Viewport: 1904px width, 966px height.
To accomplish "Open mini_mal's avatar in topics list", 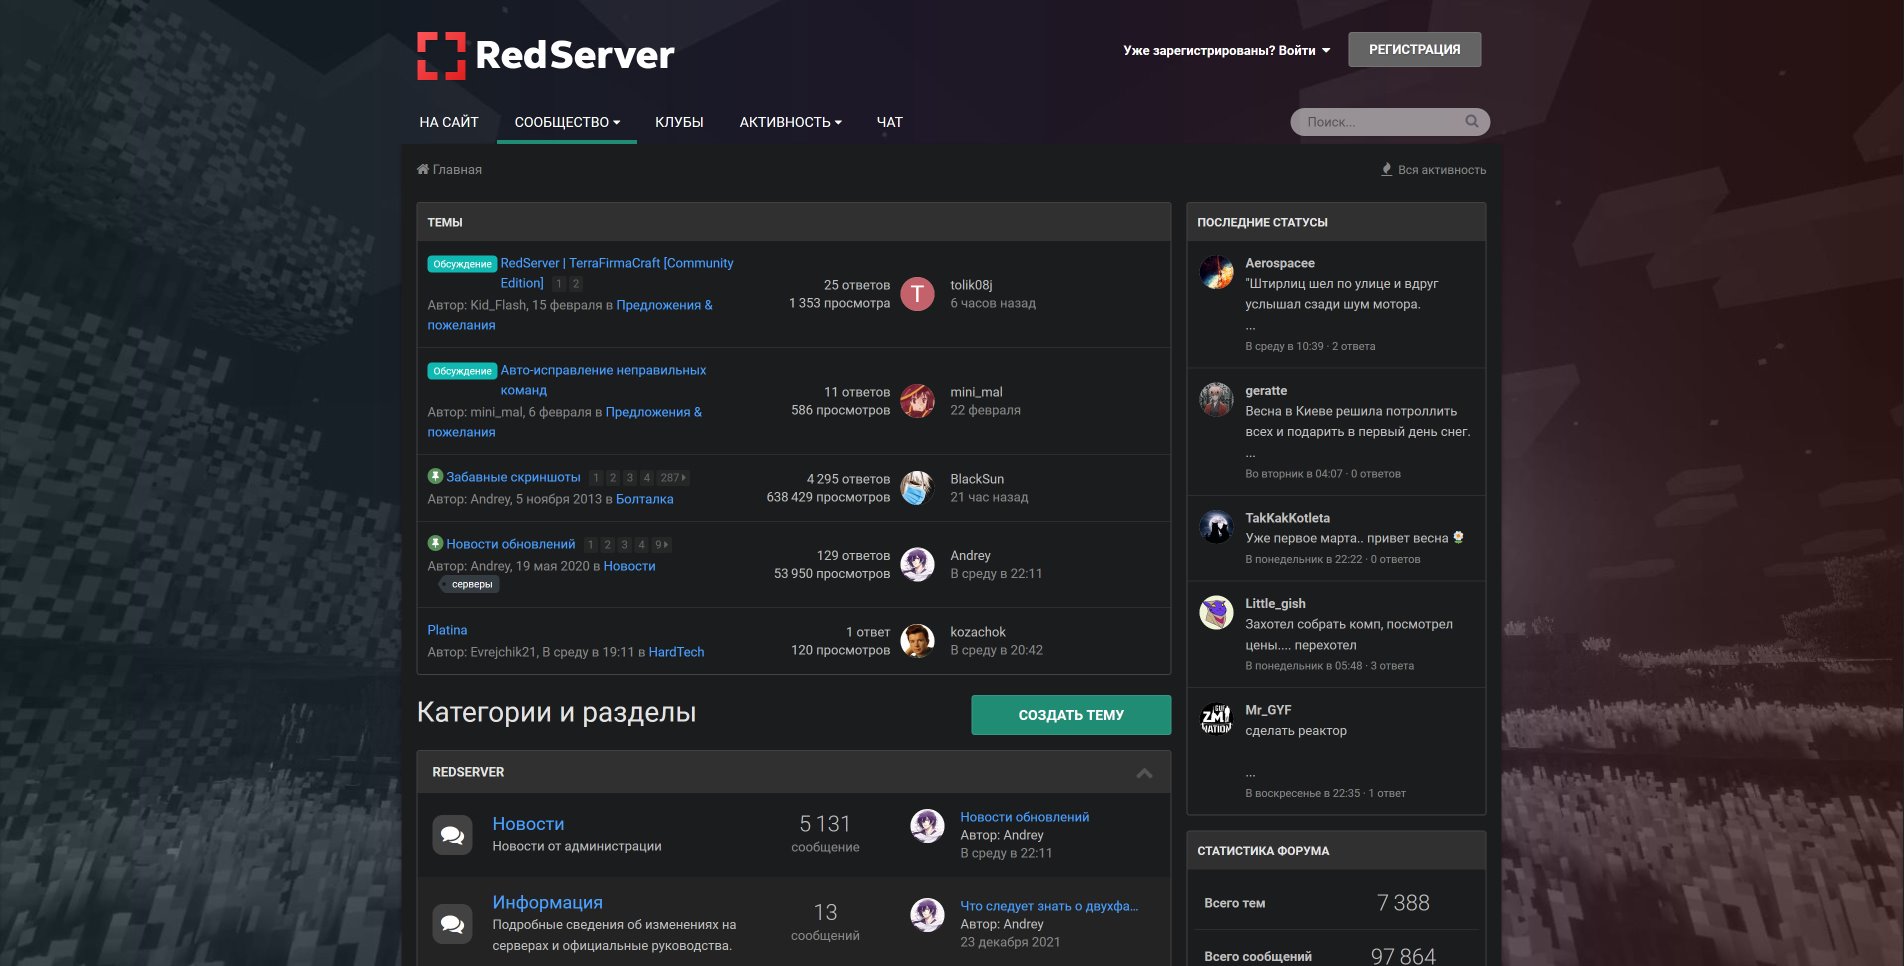I will click(917, 401).
